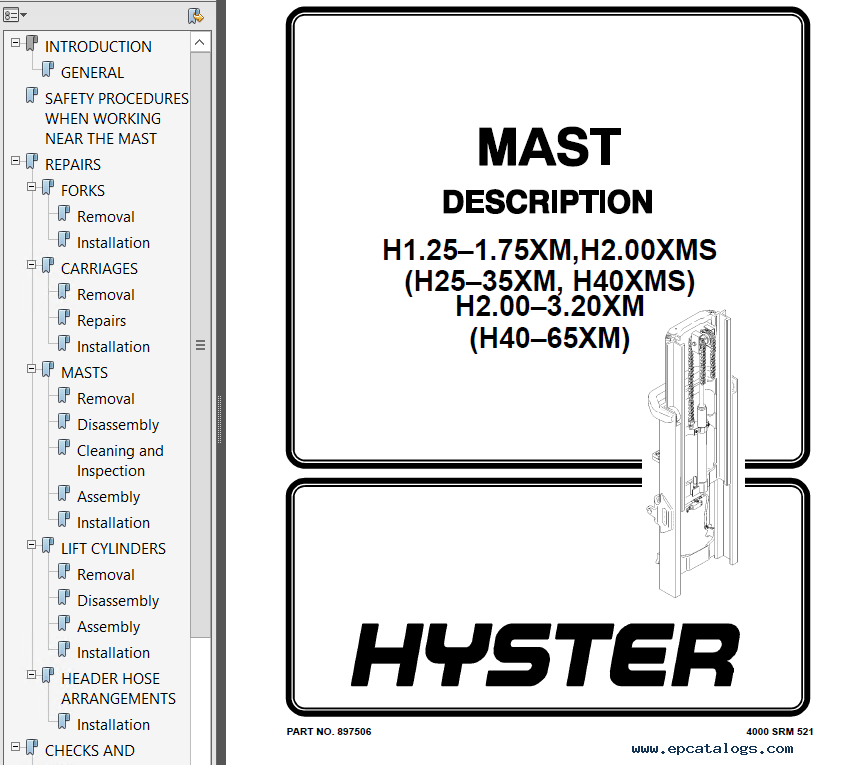Open Assembly under MASTS
The width and height of the screenshot is (844, 765).
click(x=108, y=497)
